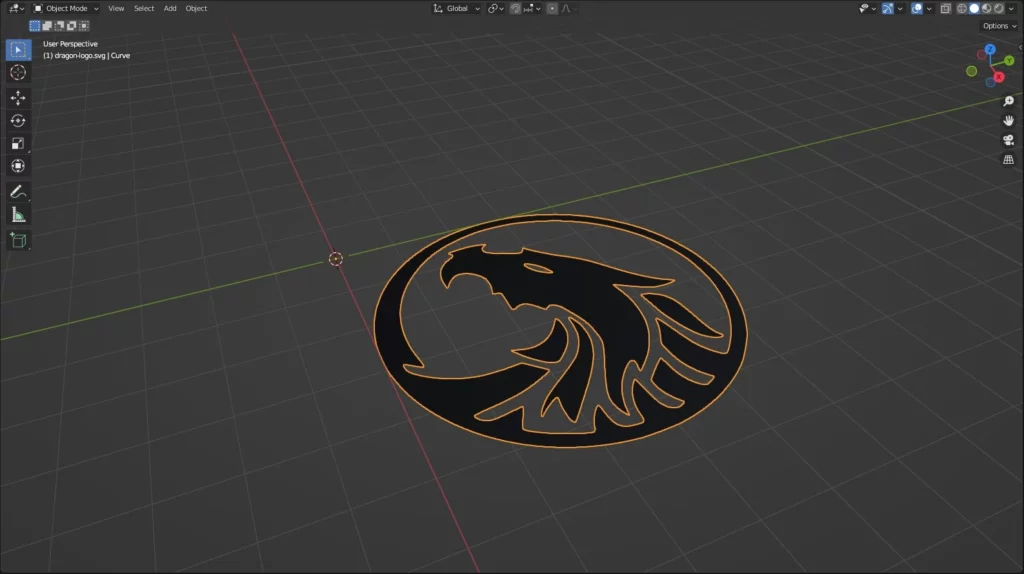Open the View menu
Screen dimensions: 1024x574
116,8
